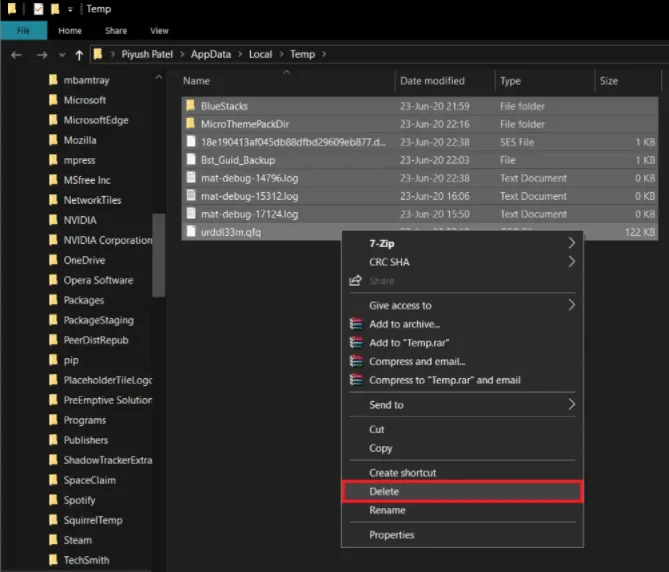Click the new folder icon in title bar

(55, 9)
